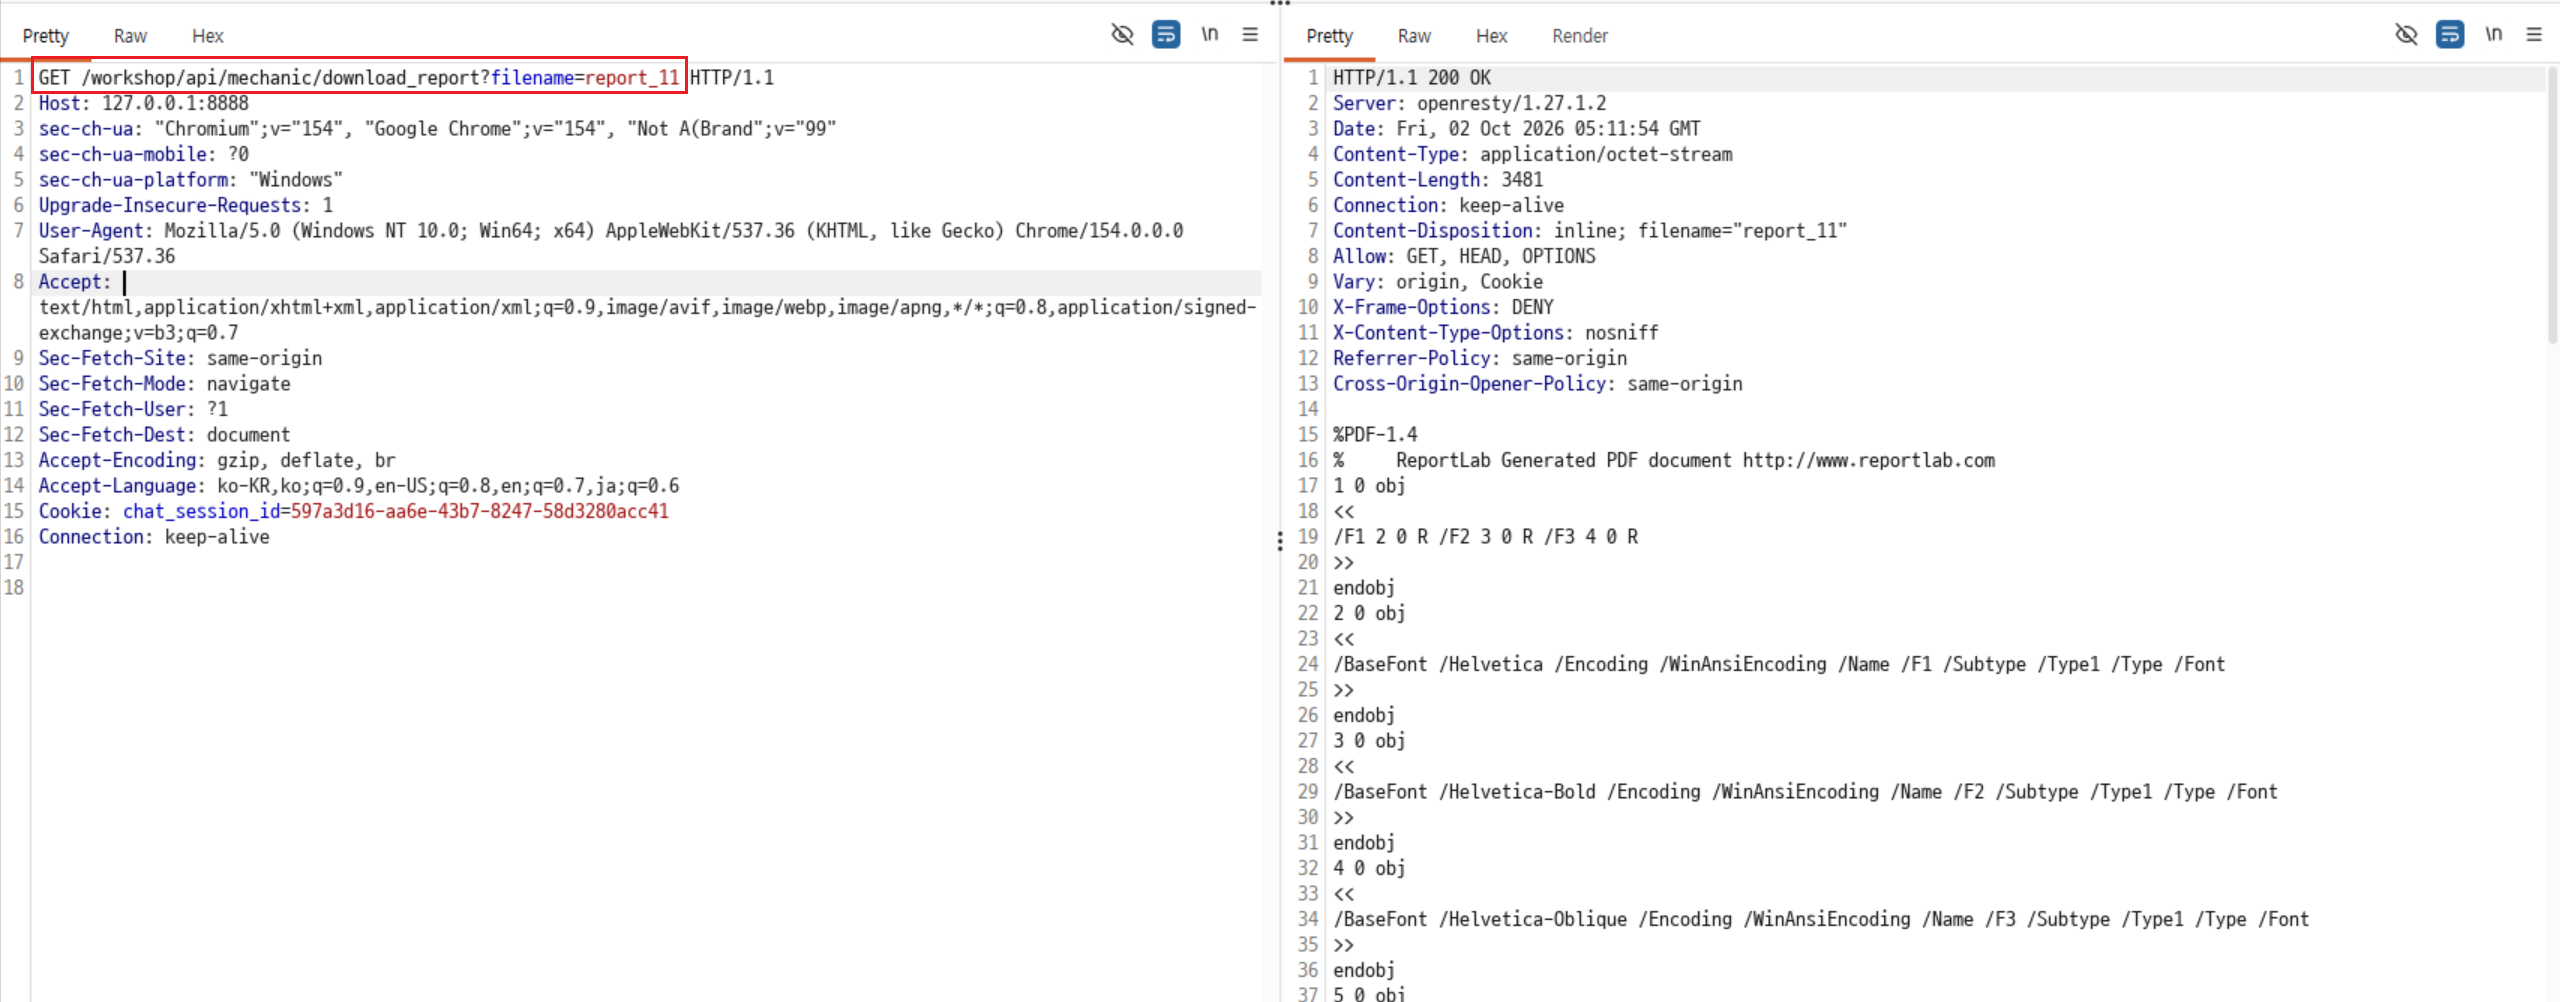Click the User-Agent header in request
The width and height of the screenshot is (2560, 1002).
611,243
